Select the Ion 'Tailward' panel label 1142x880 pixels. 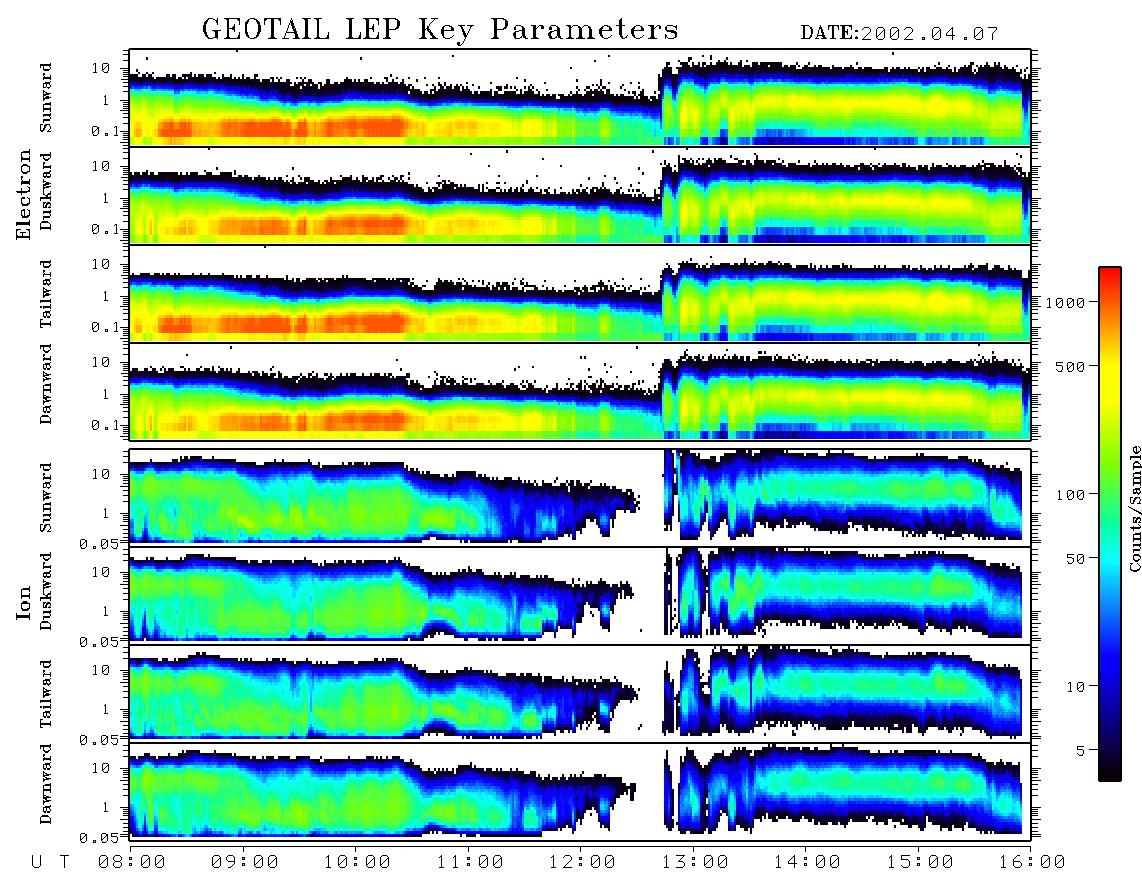pyautogui.click(x=46, y=694)
